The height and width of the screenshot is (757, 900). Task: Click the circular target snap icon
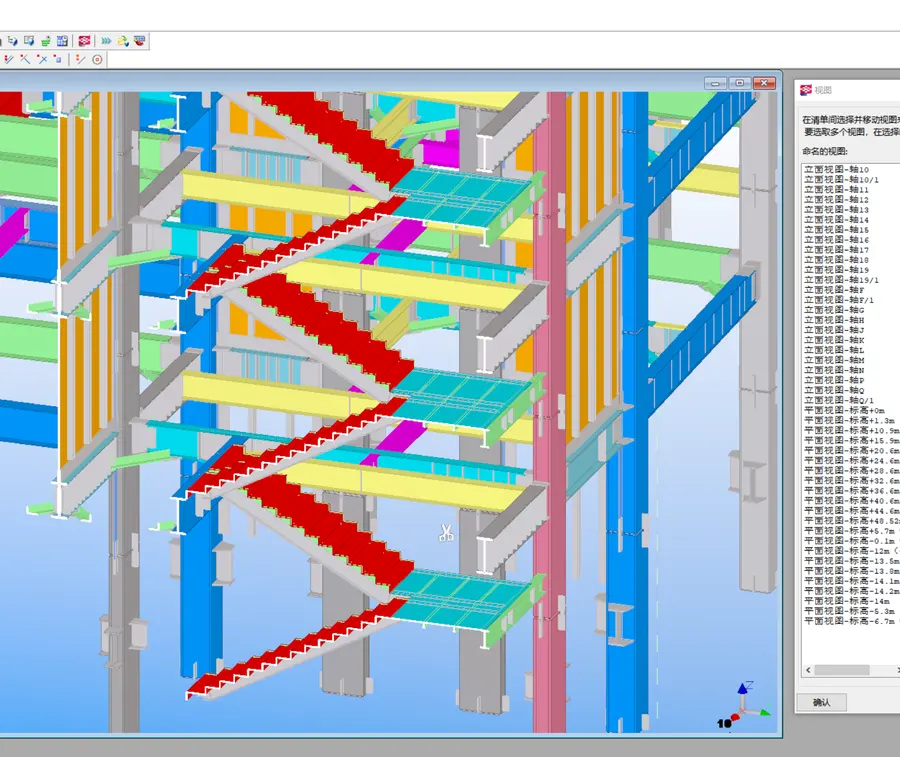coord(97,59)
